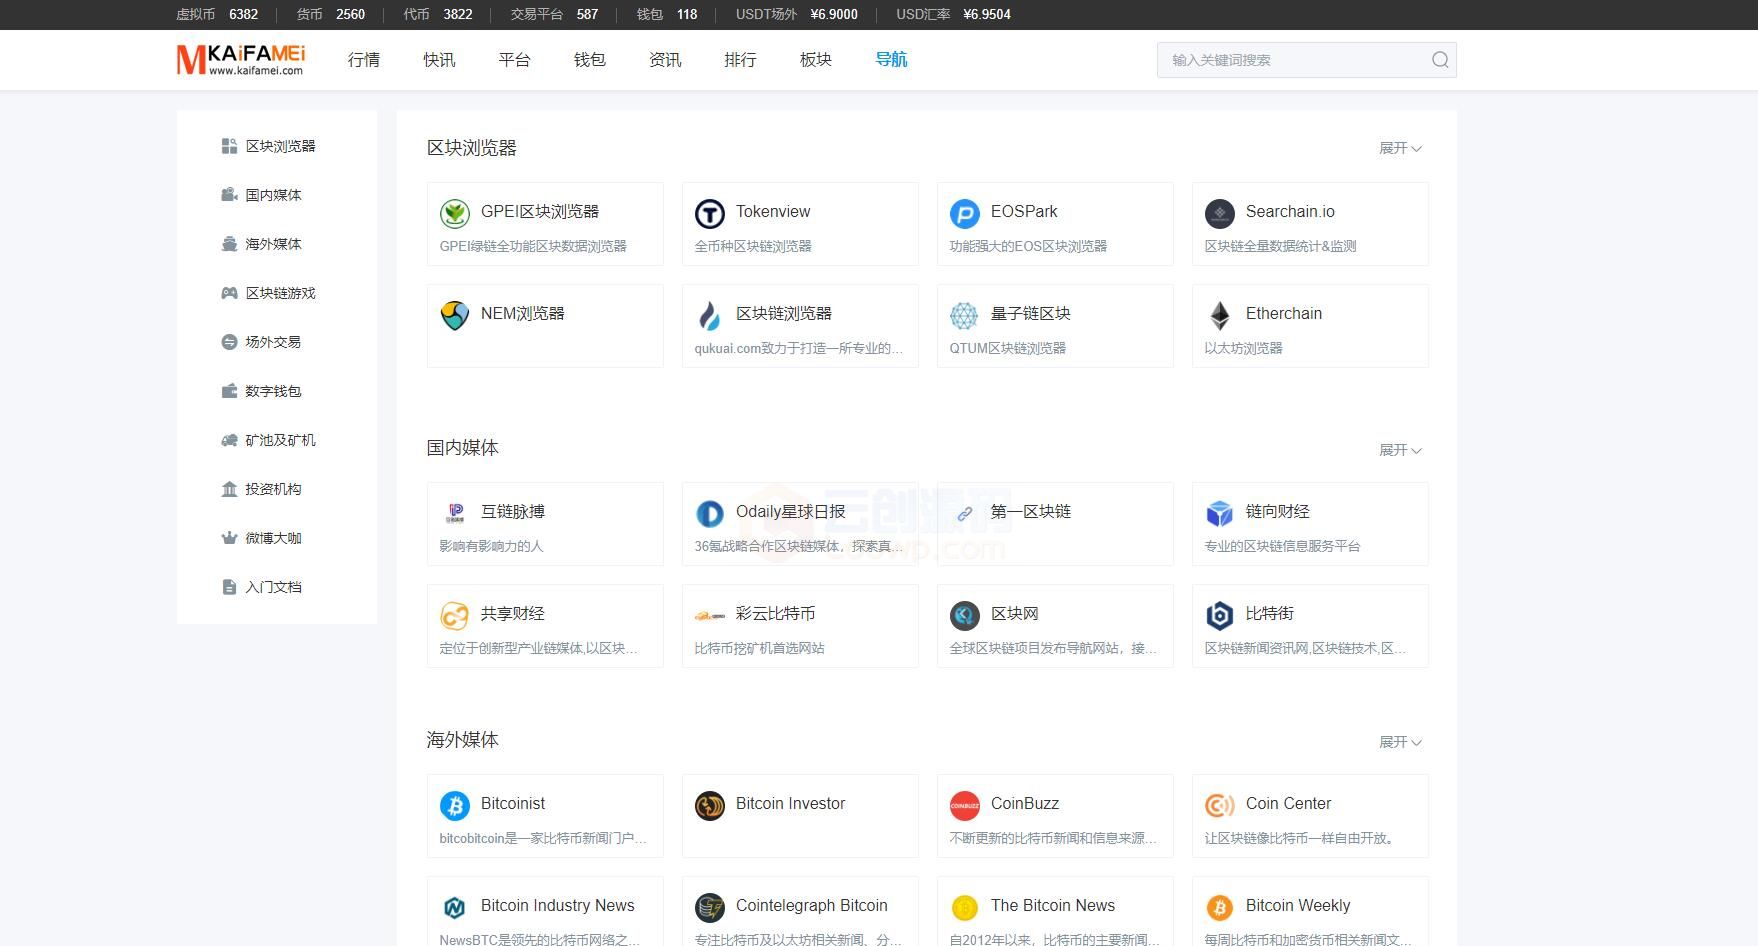The height and width of the screenshot is (946, 1758).
Task: Open the 快讯 nav tab
Action: tap(439, 60)
